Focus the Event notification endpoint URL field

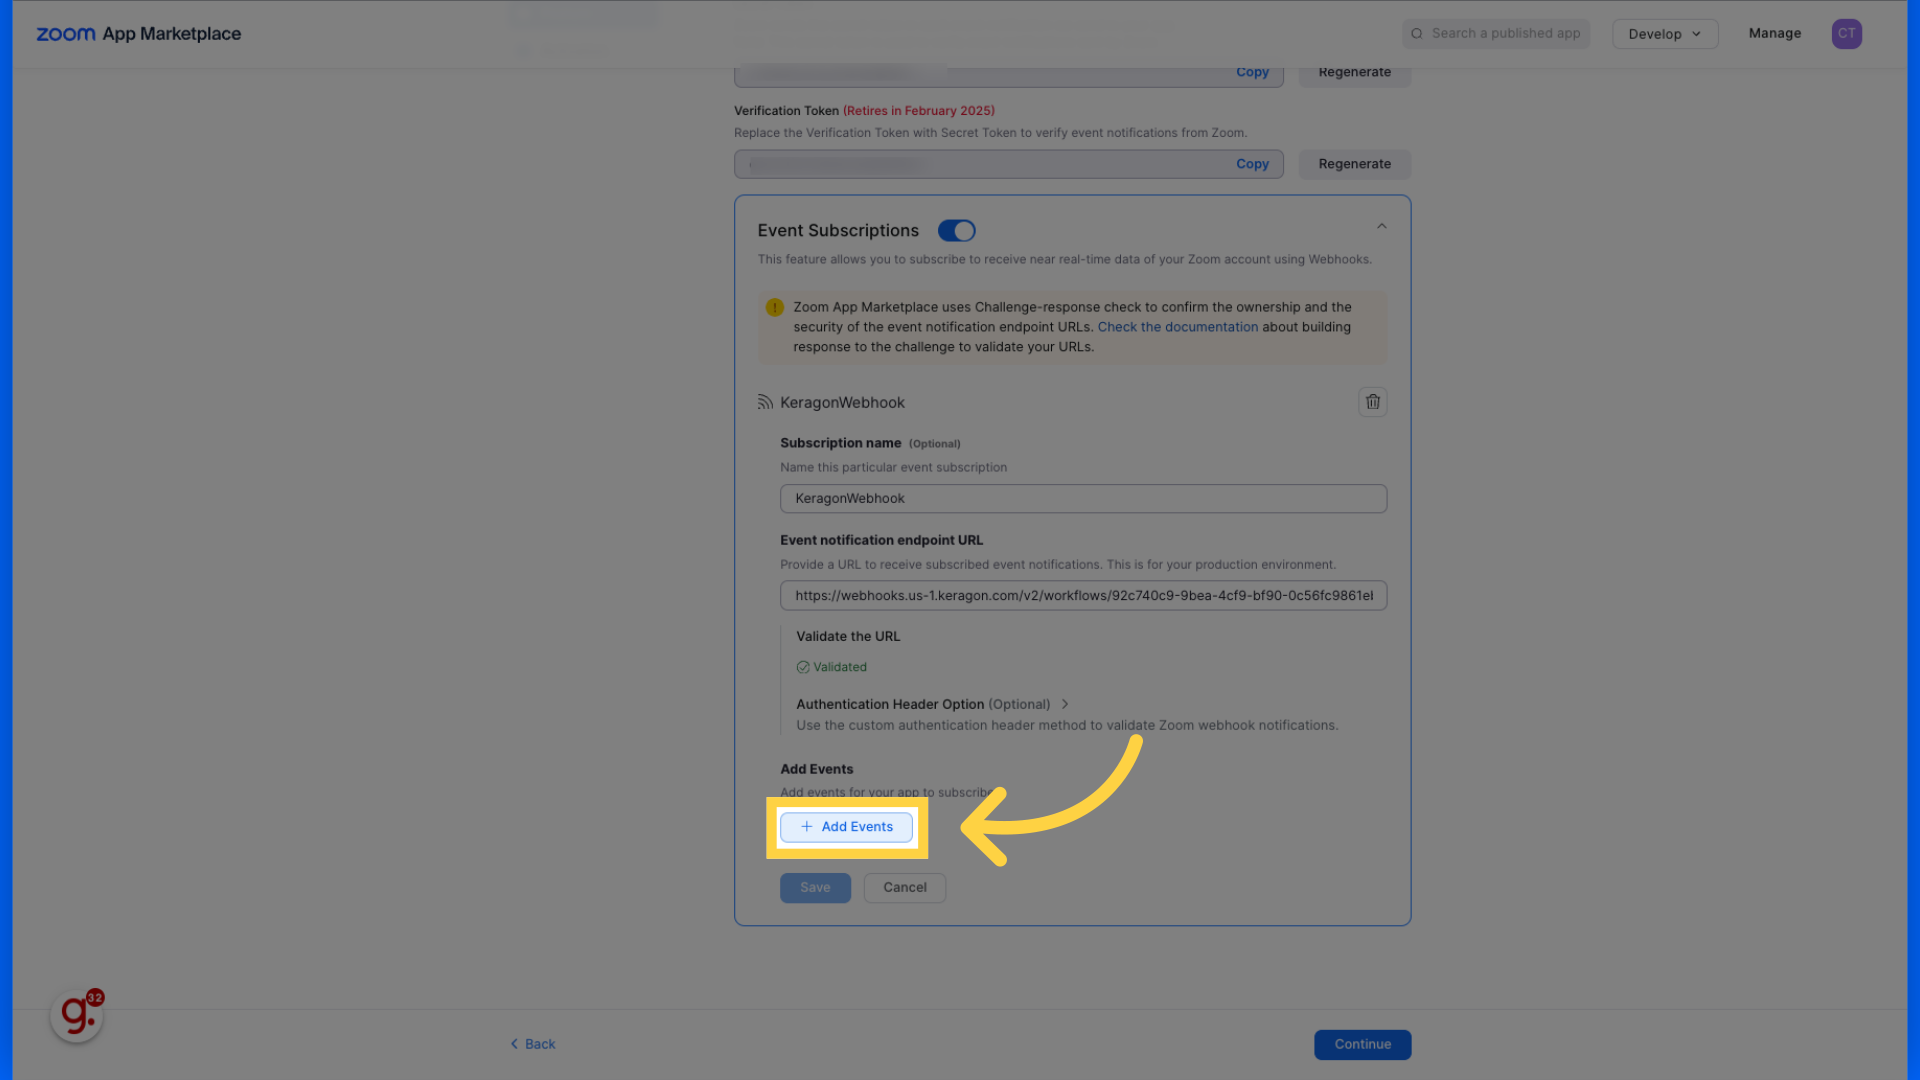point(1083,596)
